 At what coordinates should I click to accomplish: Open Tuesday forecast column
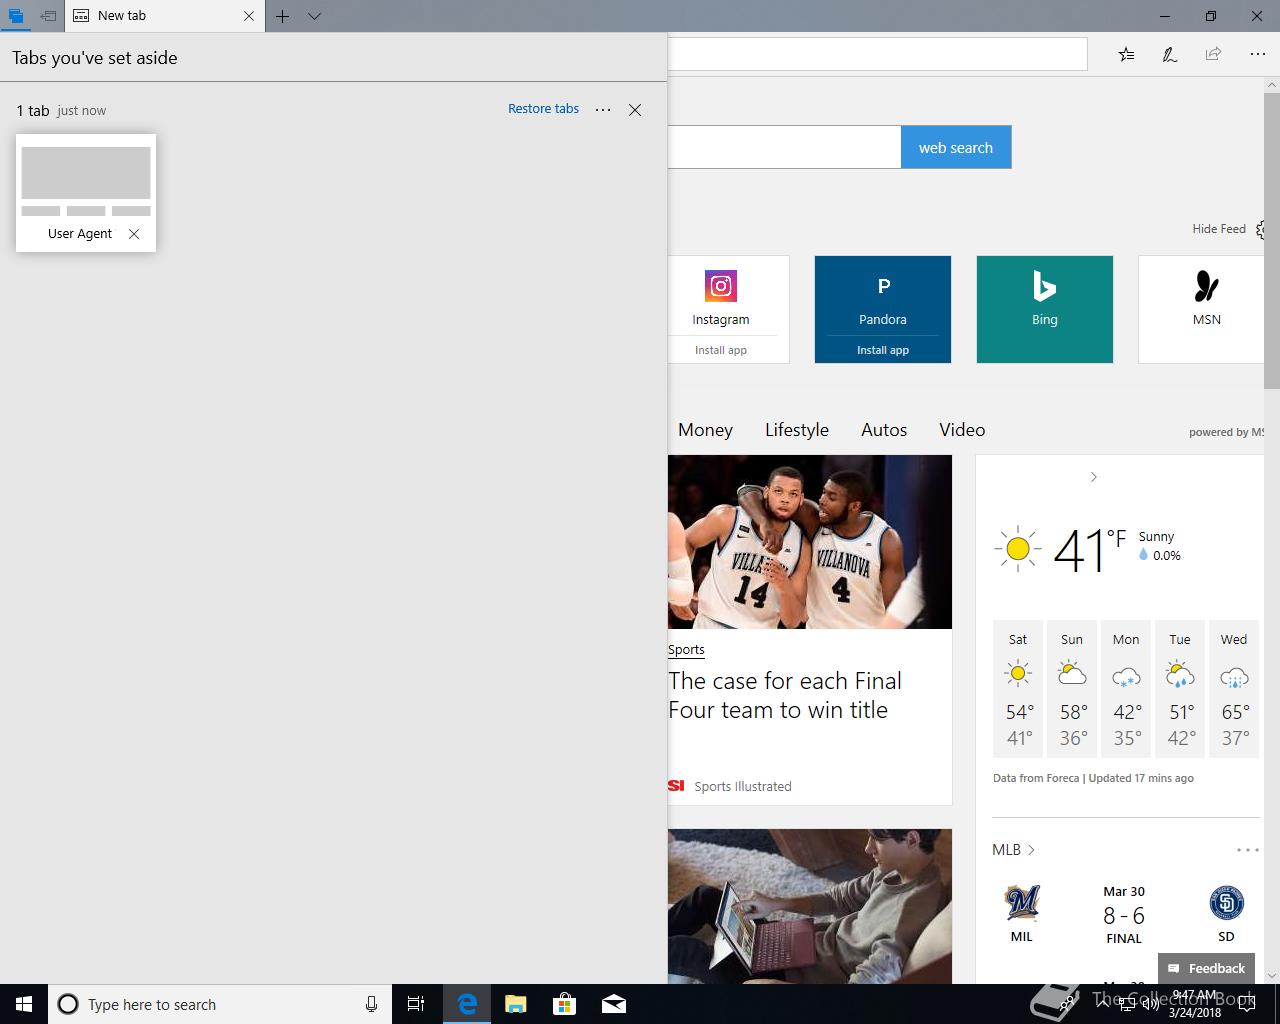(1180, 689)
